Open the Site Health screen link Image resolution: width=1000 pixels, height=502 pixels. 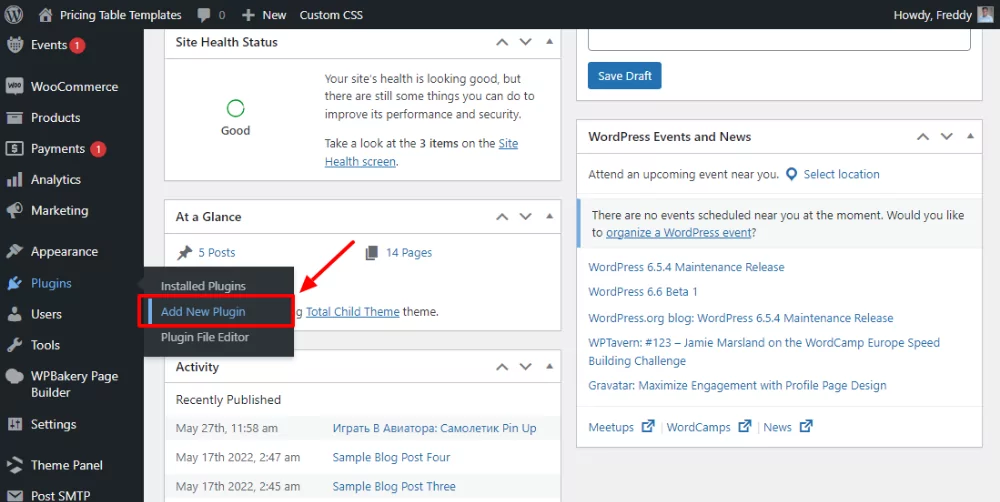coord(360,161)
